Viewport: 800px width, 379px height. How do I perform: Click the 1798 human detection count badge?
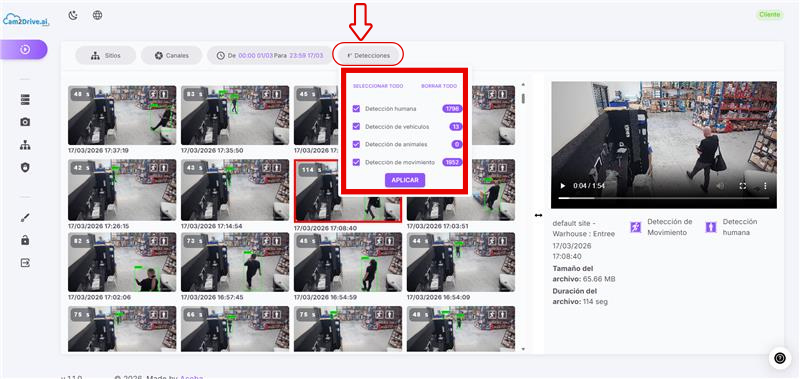point(452,109)
